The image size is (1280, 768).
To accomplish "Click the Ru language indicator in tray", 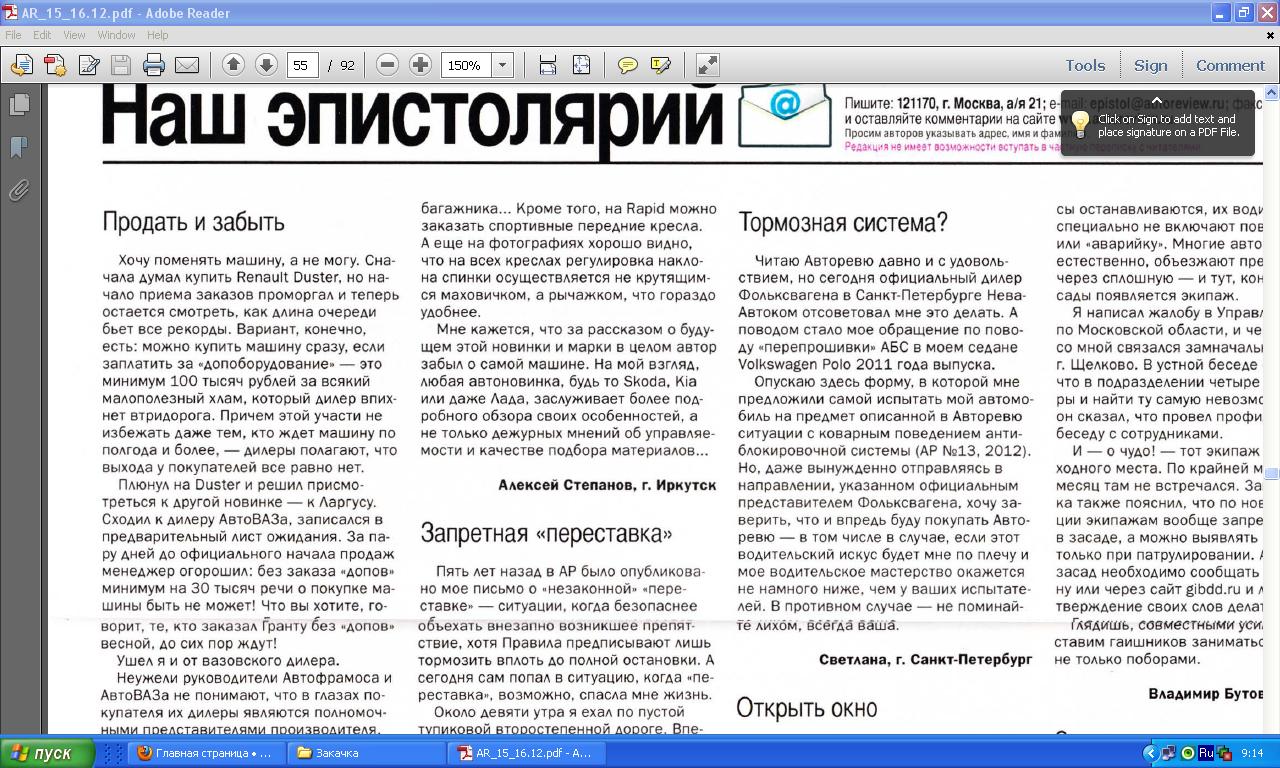I will pos(1206,753).
